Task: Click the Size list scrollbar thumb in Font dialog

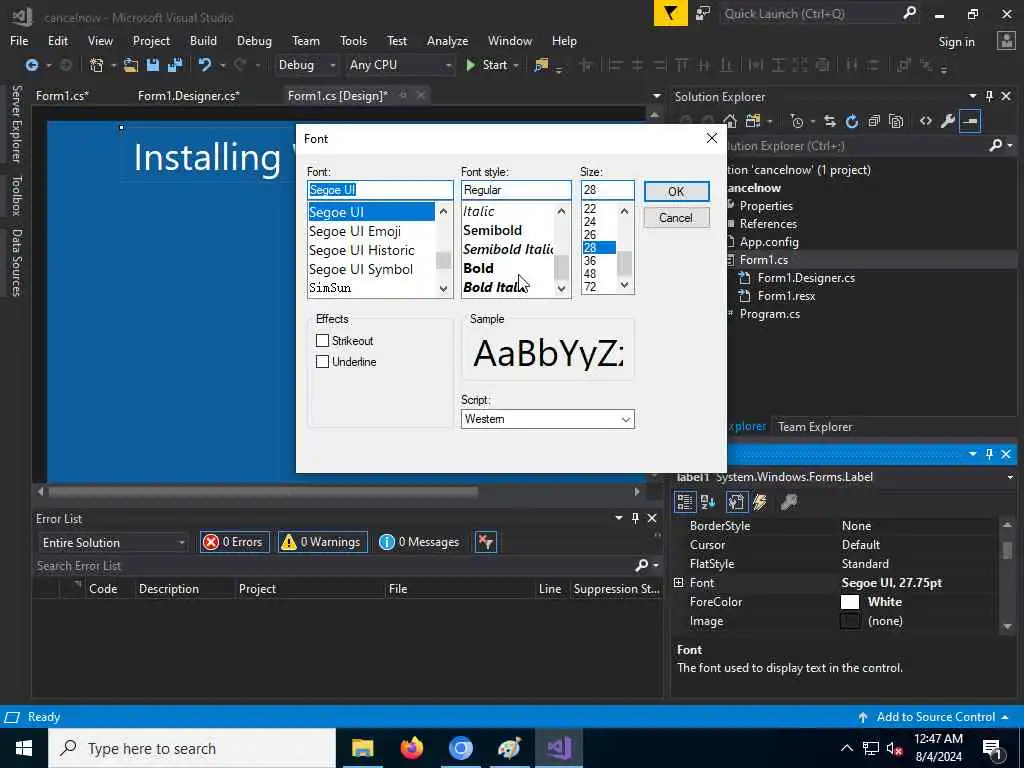Action: (624, 264)
